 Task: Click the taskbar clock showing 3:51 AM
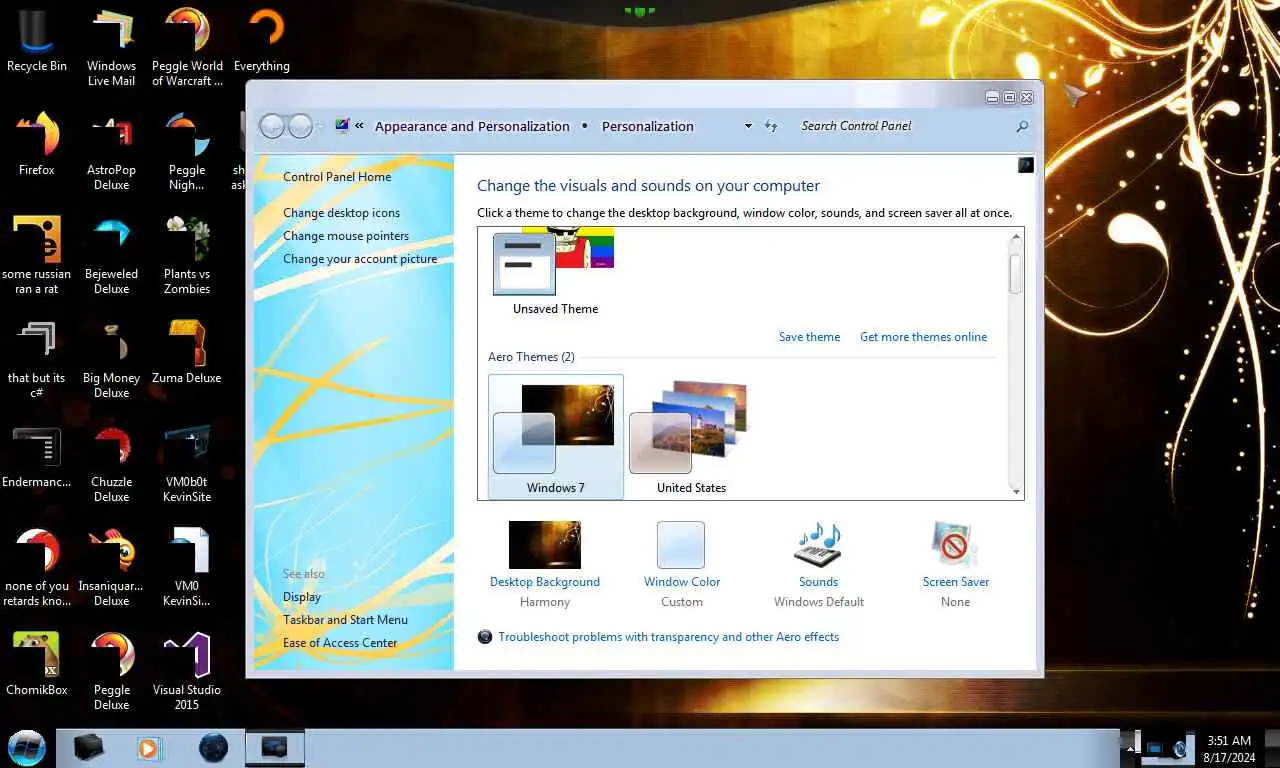[1229, 748]
